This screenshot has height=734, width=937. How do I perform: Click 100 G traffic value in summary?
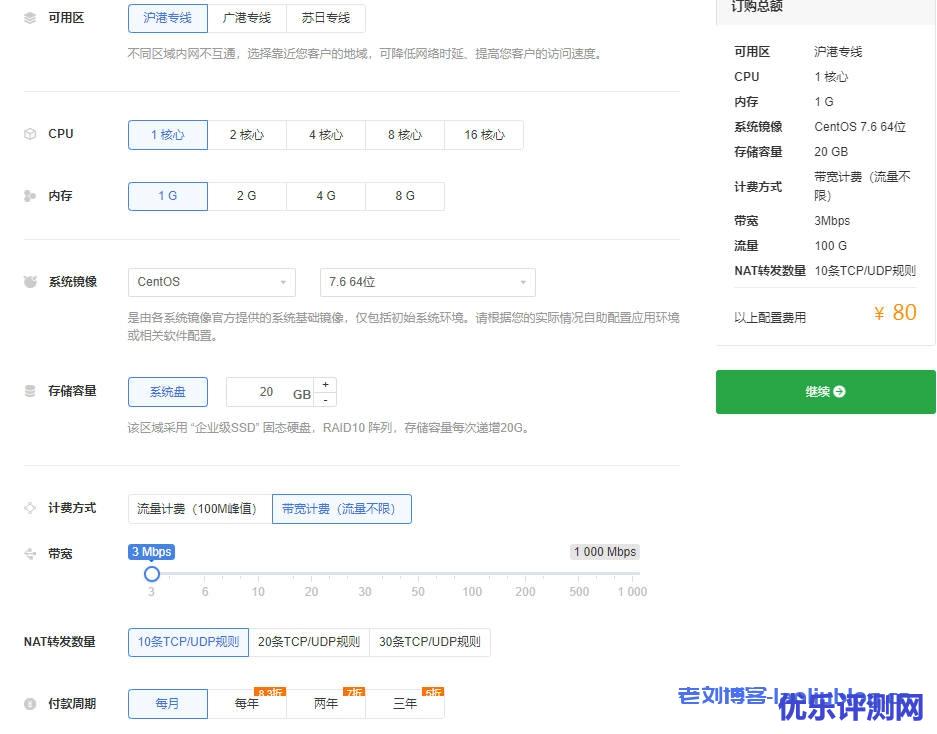coord(831,246)
